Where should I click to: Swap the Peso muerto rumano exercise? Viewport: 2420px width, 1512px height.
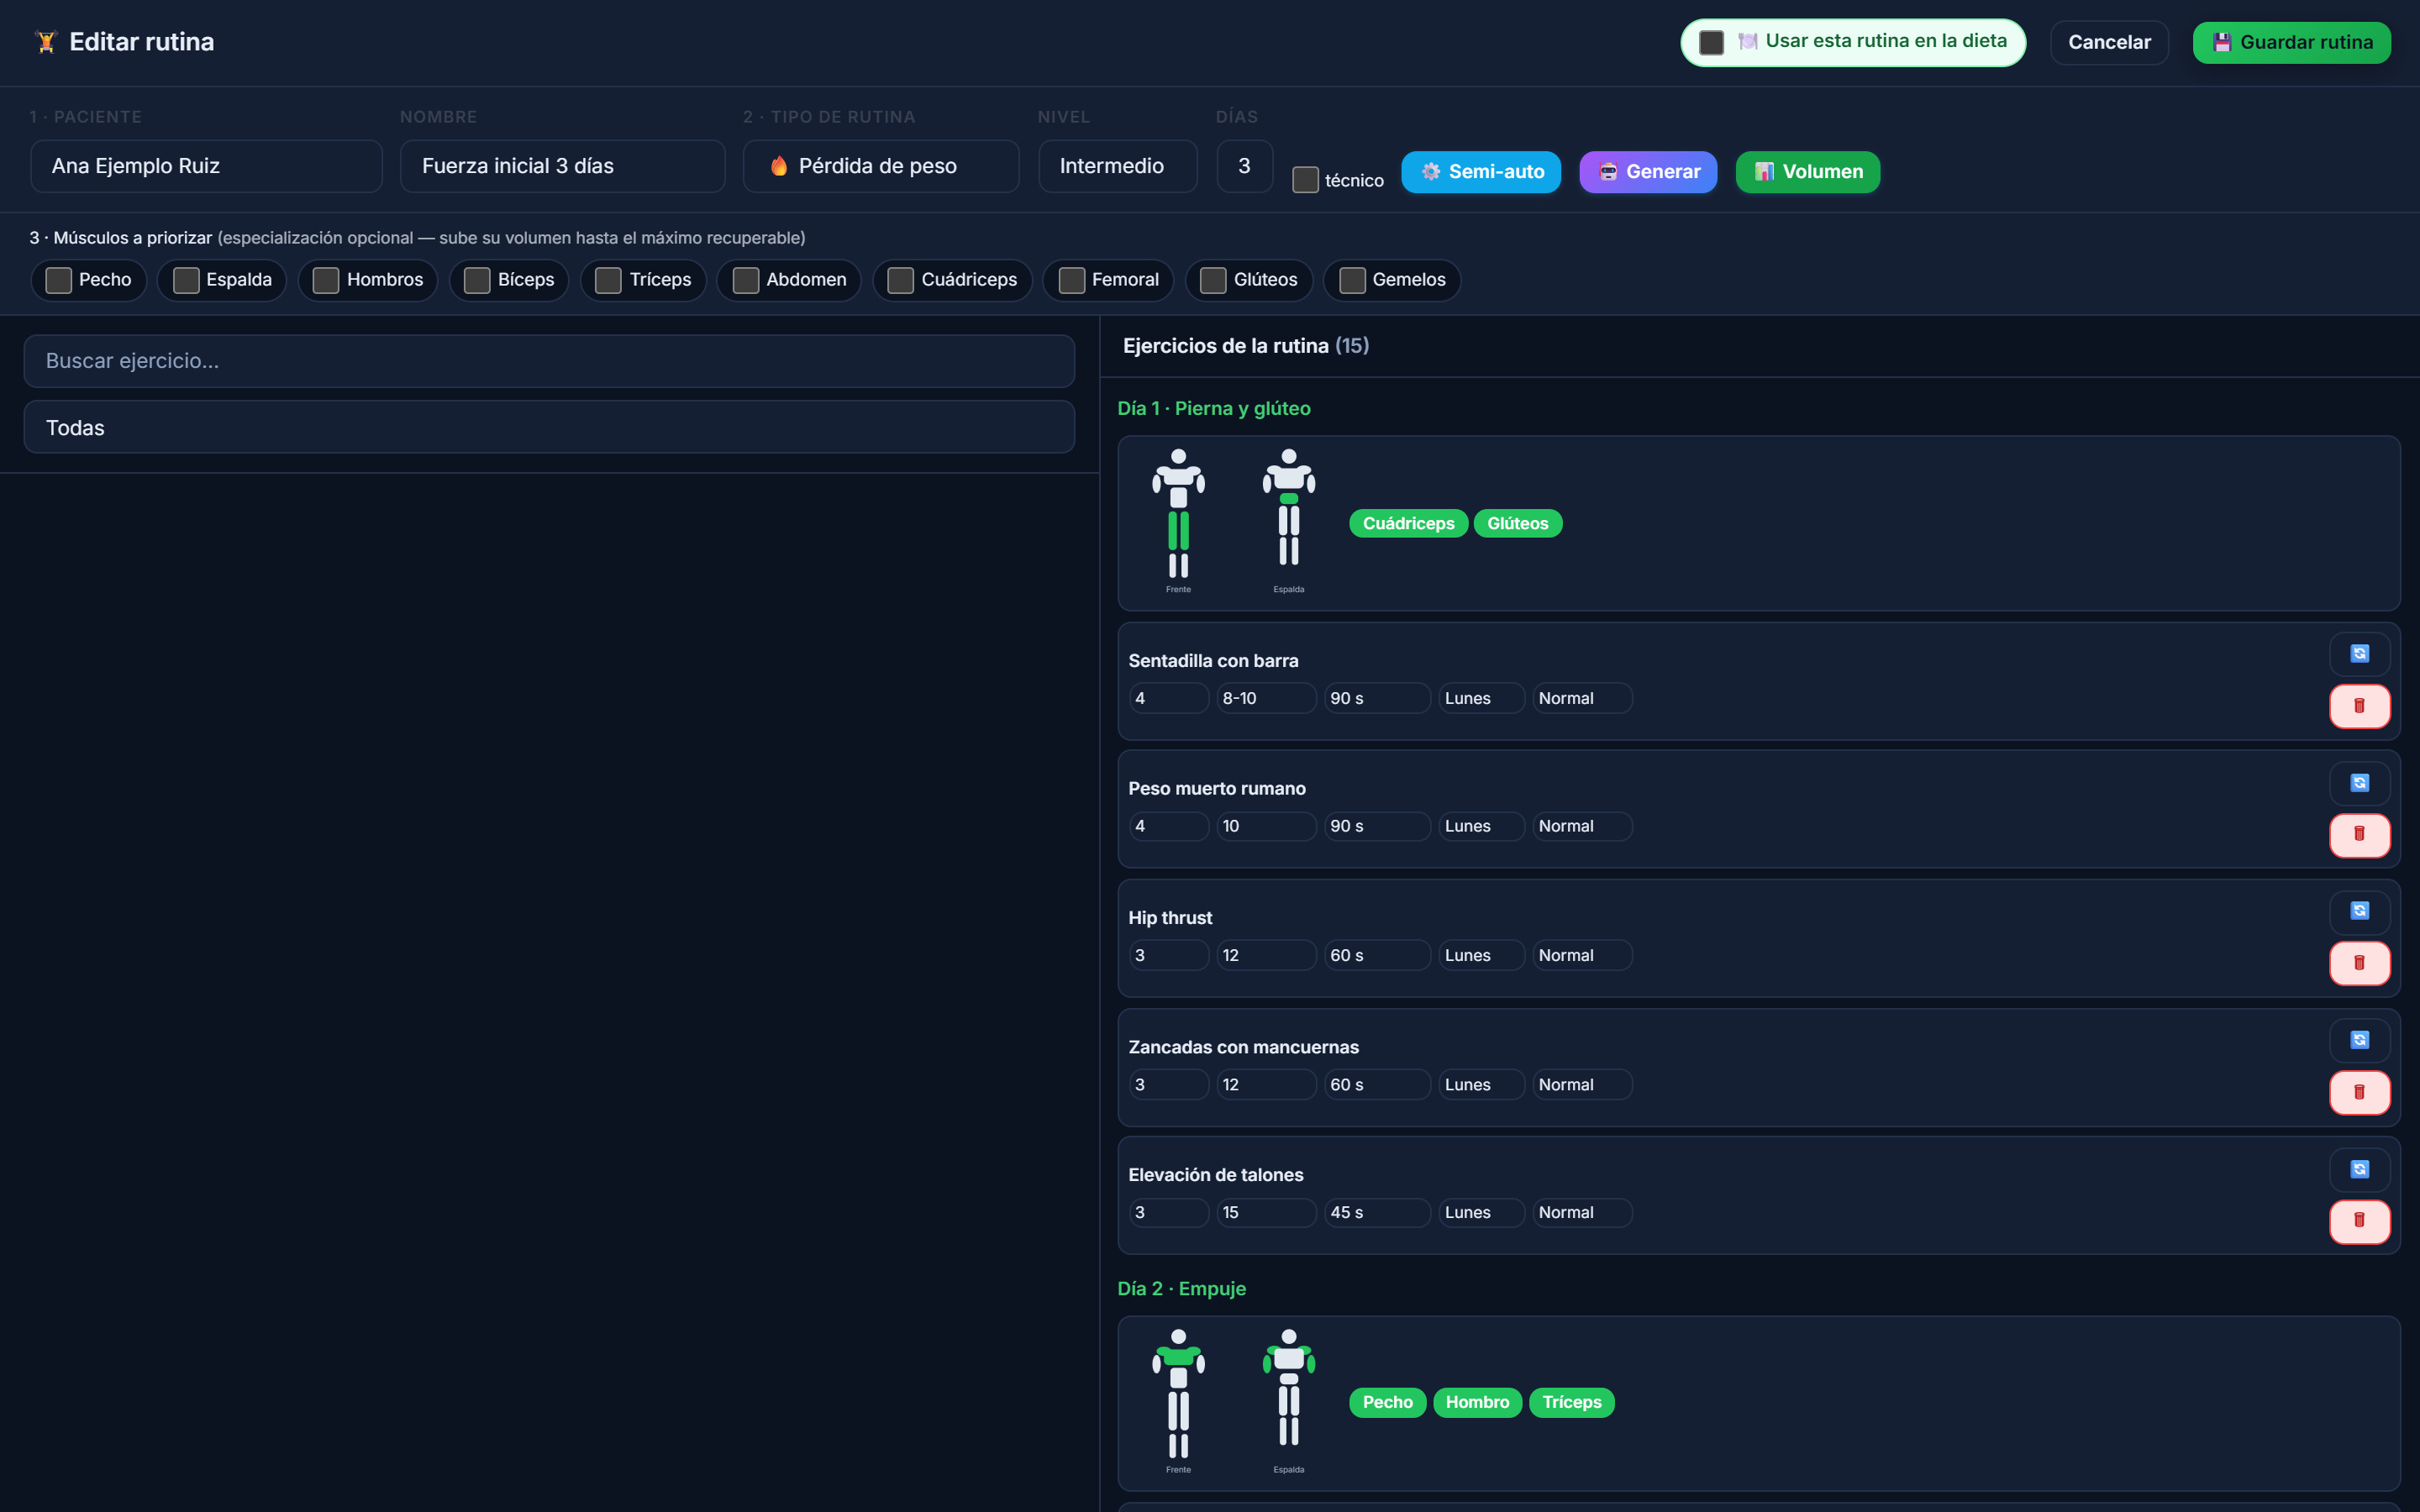[x=2359, y=783]
